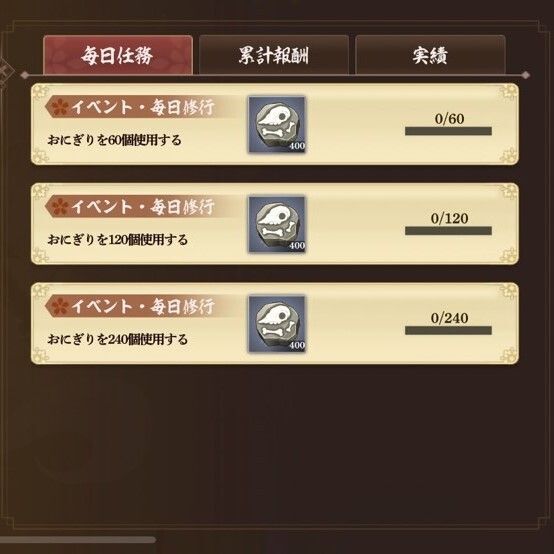Click mission text おにぎりを120個使用する
This screenshot has height=554, width=554.
(117, 240)
